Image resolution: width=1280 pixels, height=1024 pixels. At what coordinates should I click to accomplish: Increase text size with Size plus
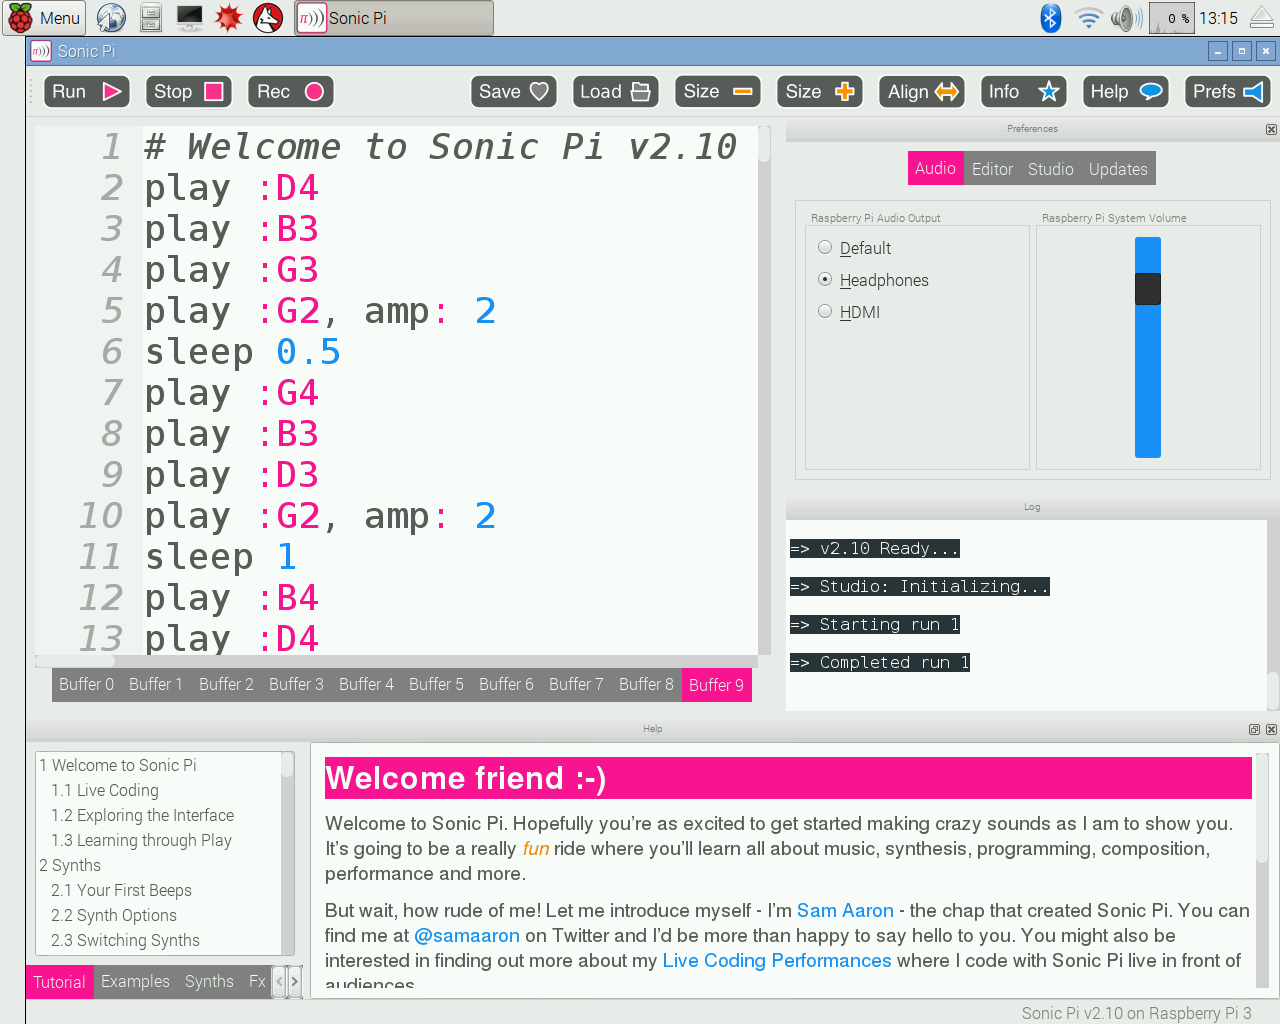coord(819,92)
